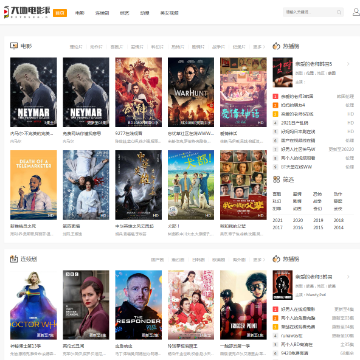The image size is (360, 360).
Task: Click the flame icon beside the TV series section
Action: 276,259
